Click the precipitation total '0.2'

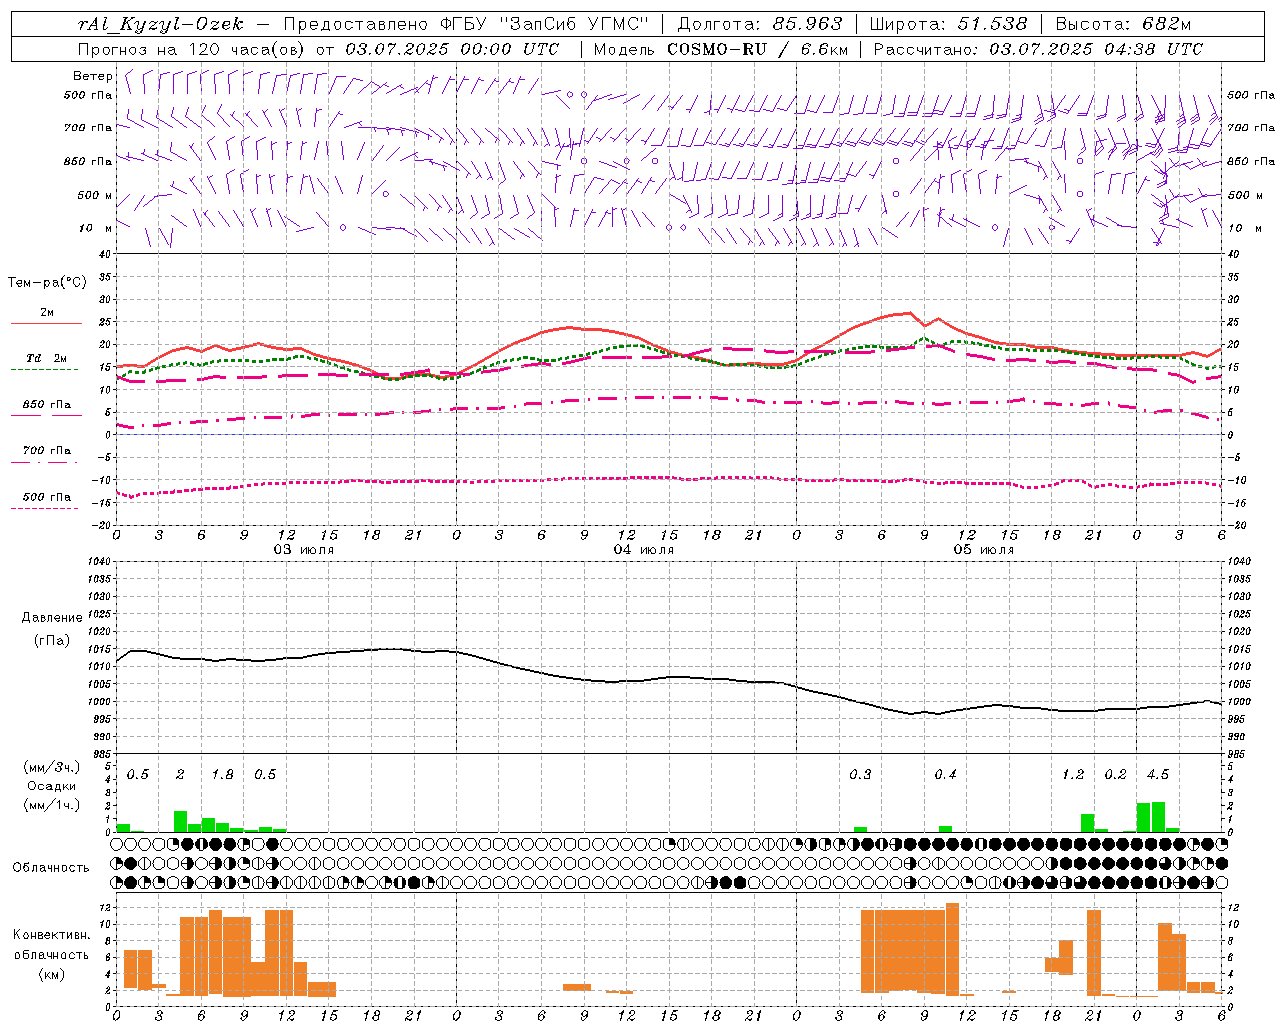tap(1115, 775)
